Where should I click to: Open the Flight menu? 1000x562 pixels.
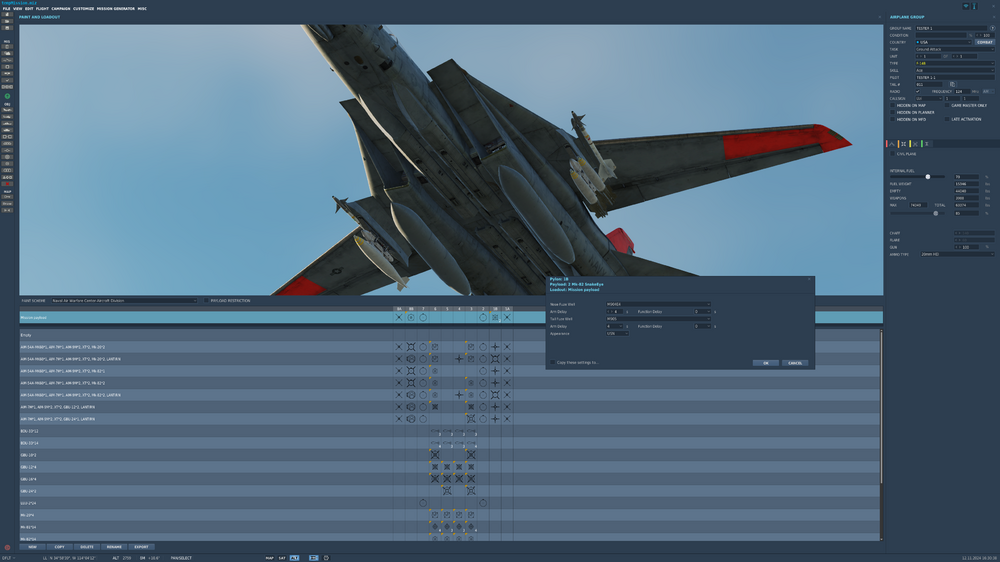pyautogui.click(x=42, y=9)
